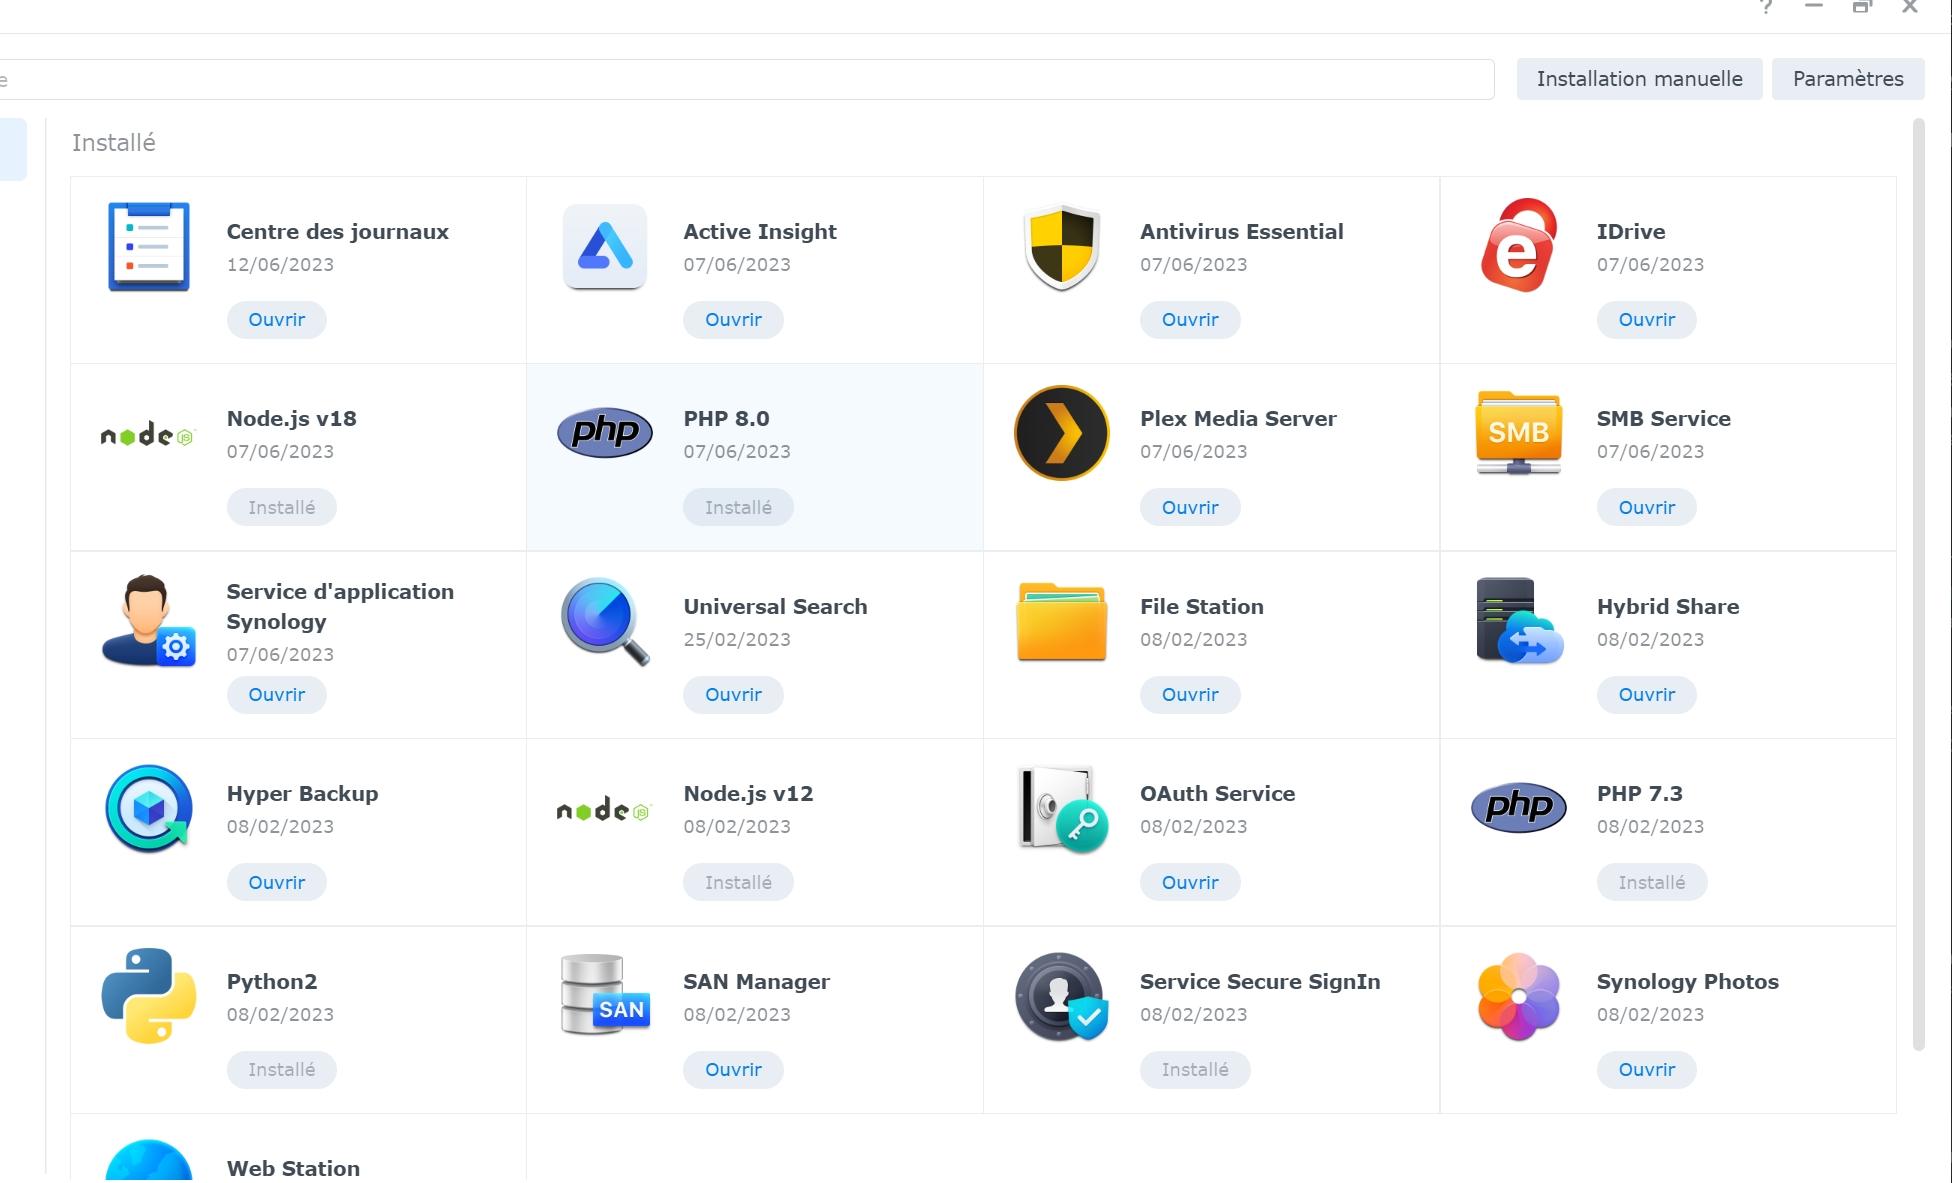Click the PHP 8.0 package title

[726, 419]
